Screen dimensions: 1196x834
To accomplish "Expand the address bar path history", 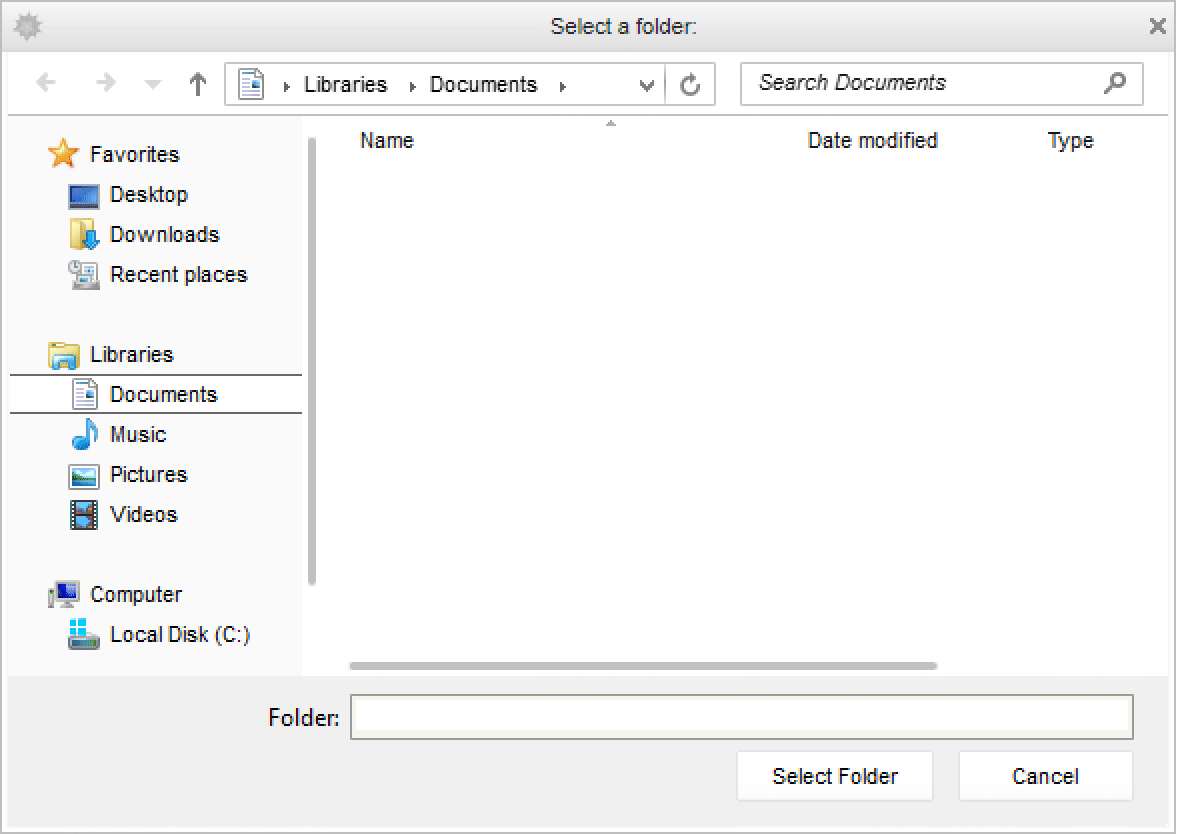I will coord(646,85).
